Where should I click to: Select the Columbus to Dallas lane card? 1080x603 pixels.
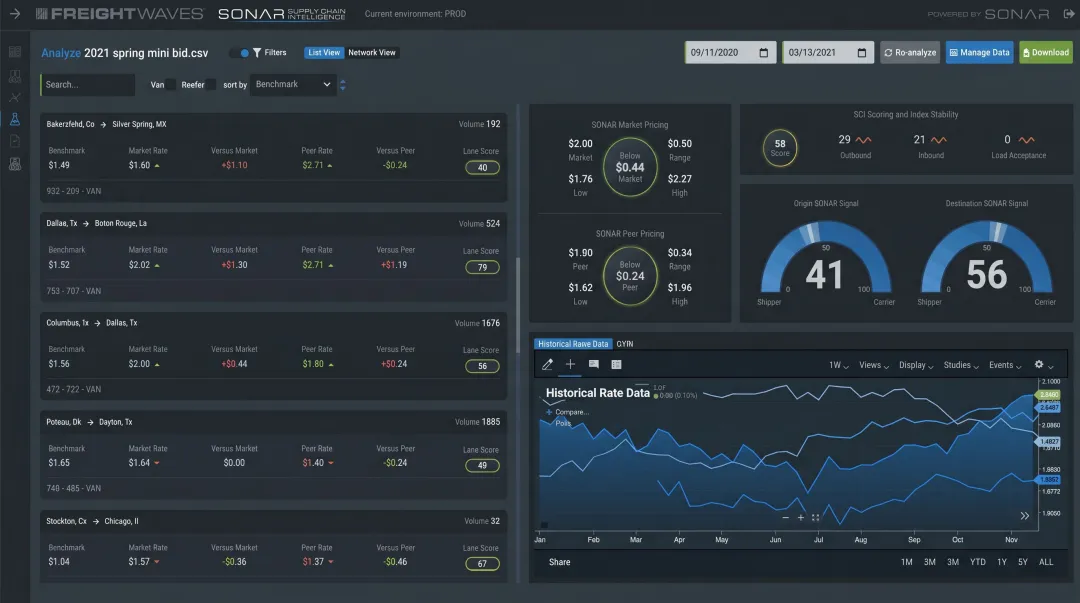(273, 356)
